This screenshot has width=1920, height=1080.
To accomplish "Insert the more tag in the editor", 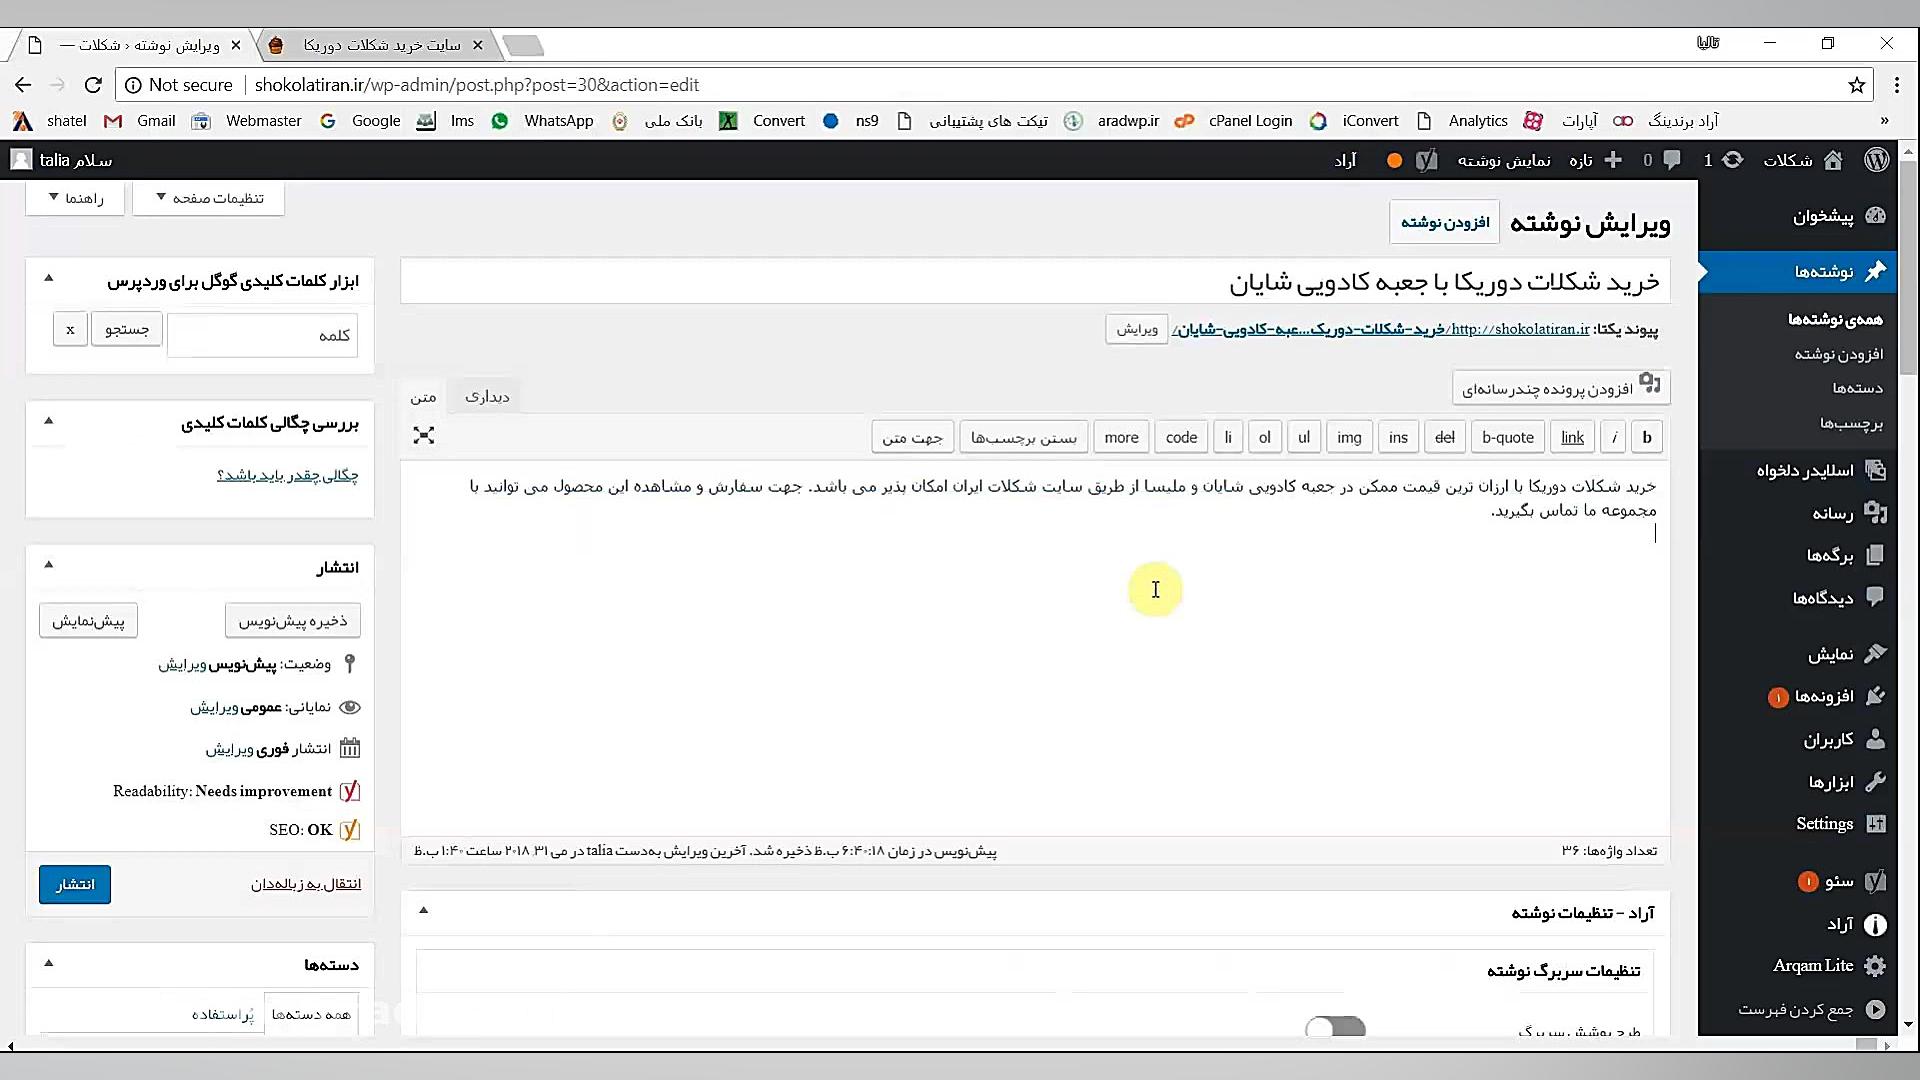I will [1121, 437].
